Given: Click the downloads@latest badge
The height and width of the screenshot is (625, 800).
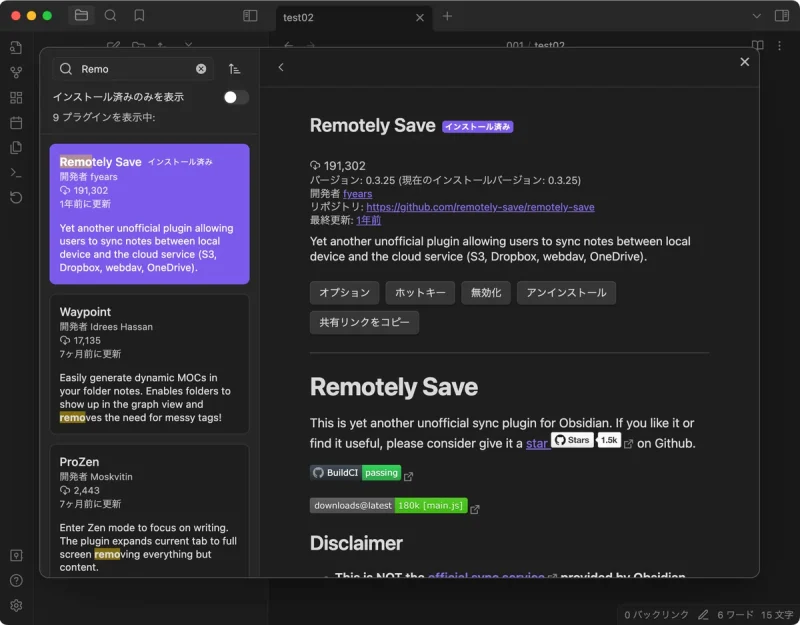Looking at the screenshot, I should click(388, 506).
